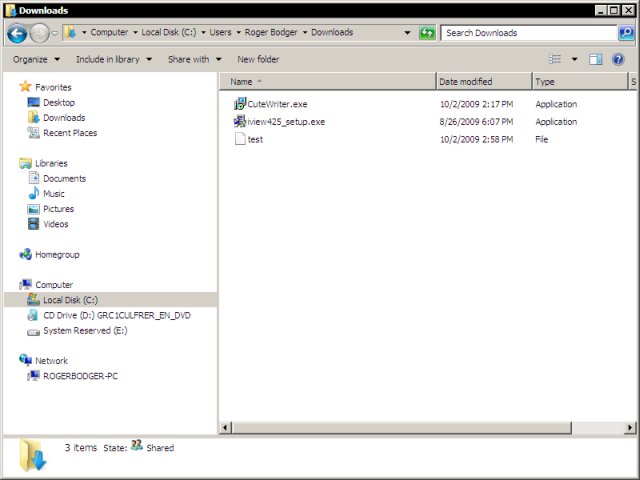640x480 pixels.
Task: Click horizontal scrollbar left arrow
Action: click(225, 428)
